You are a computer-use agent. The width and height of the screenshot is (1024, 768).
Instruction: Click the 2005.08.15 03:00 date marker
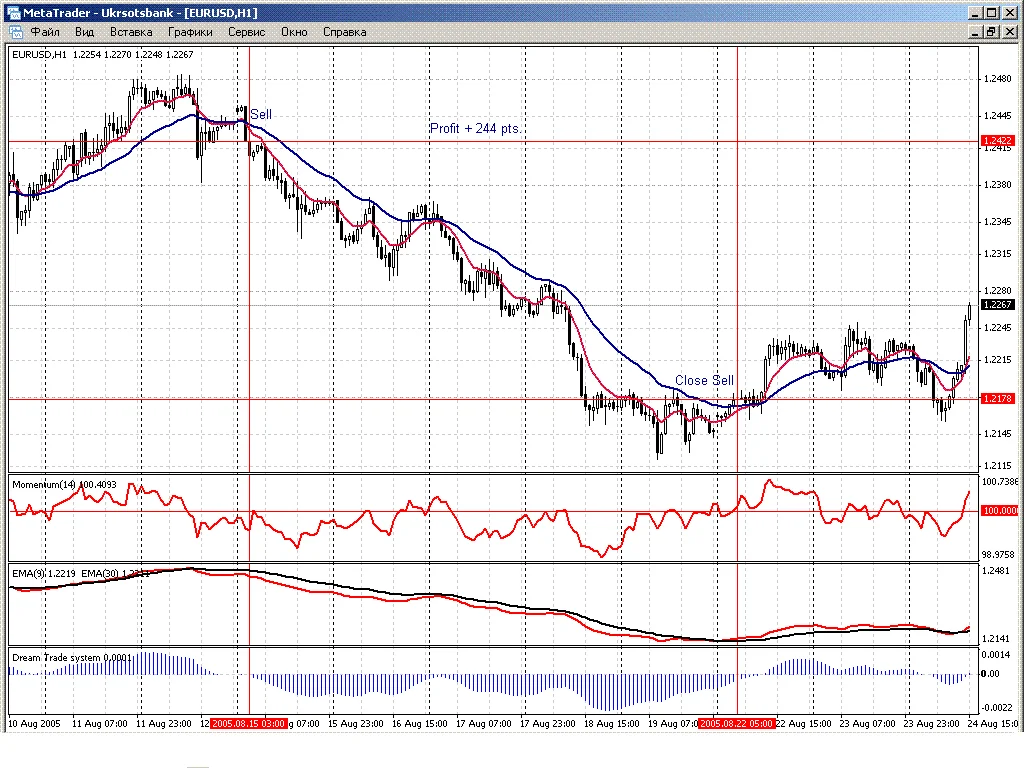click(249, 723)
